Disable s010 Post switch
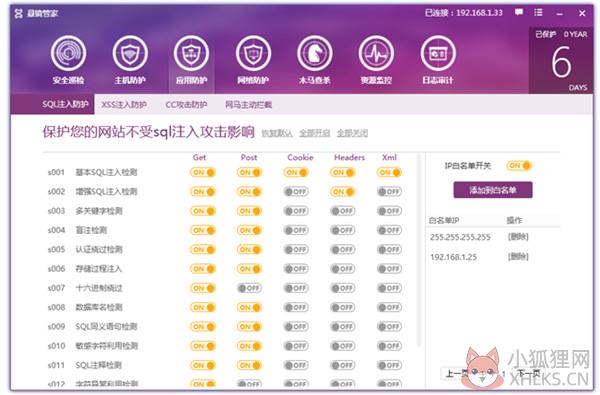Viewport: 600px width, 395px height. point(249,346)
